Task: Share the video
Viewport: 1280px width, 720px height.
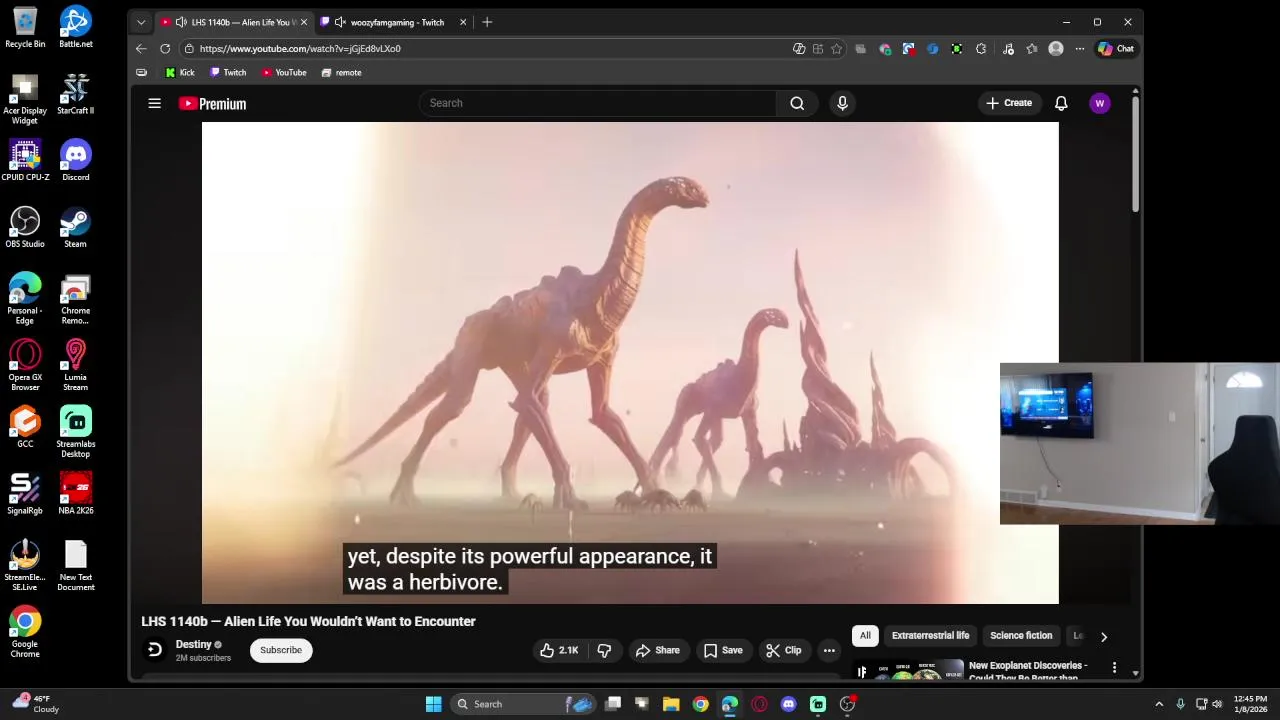Action: [657, 650]
